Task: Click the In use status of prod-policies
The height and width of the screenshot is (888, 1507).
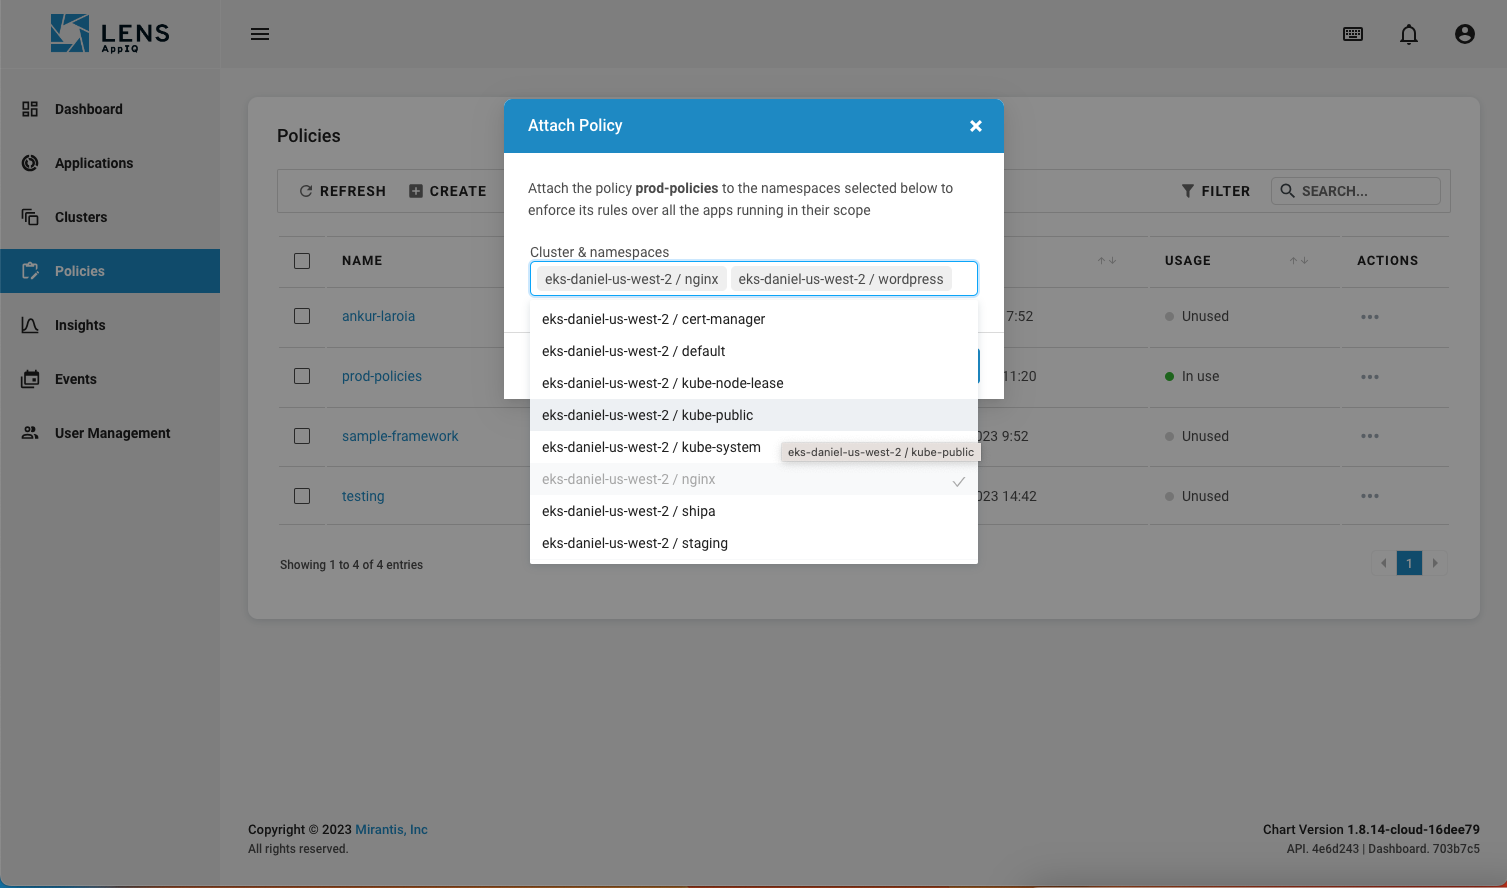Action: [x=1192, y=376]
